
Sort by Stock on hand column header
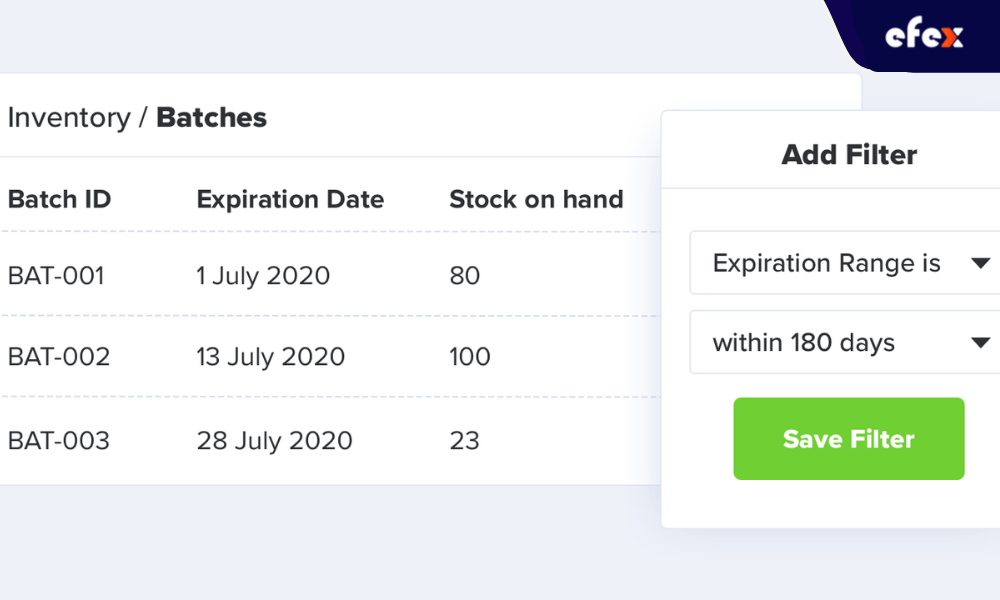pyautogui.click(x=536, y=200)
